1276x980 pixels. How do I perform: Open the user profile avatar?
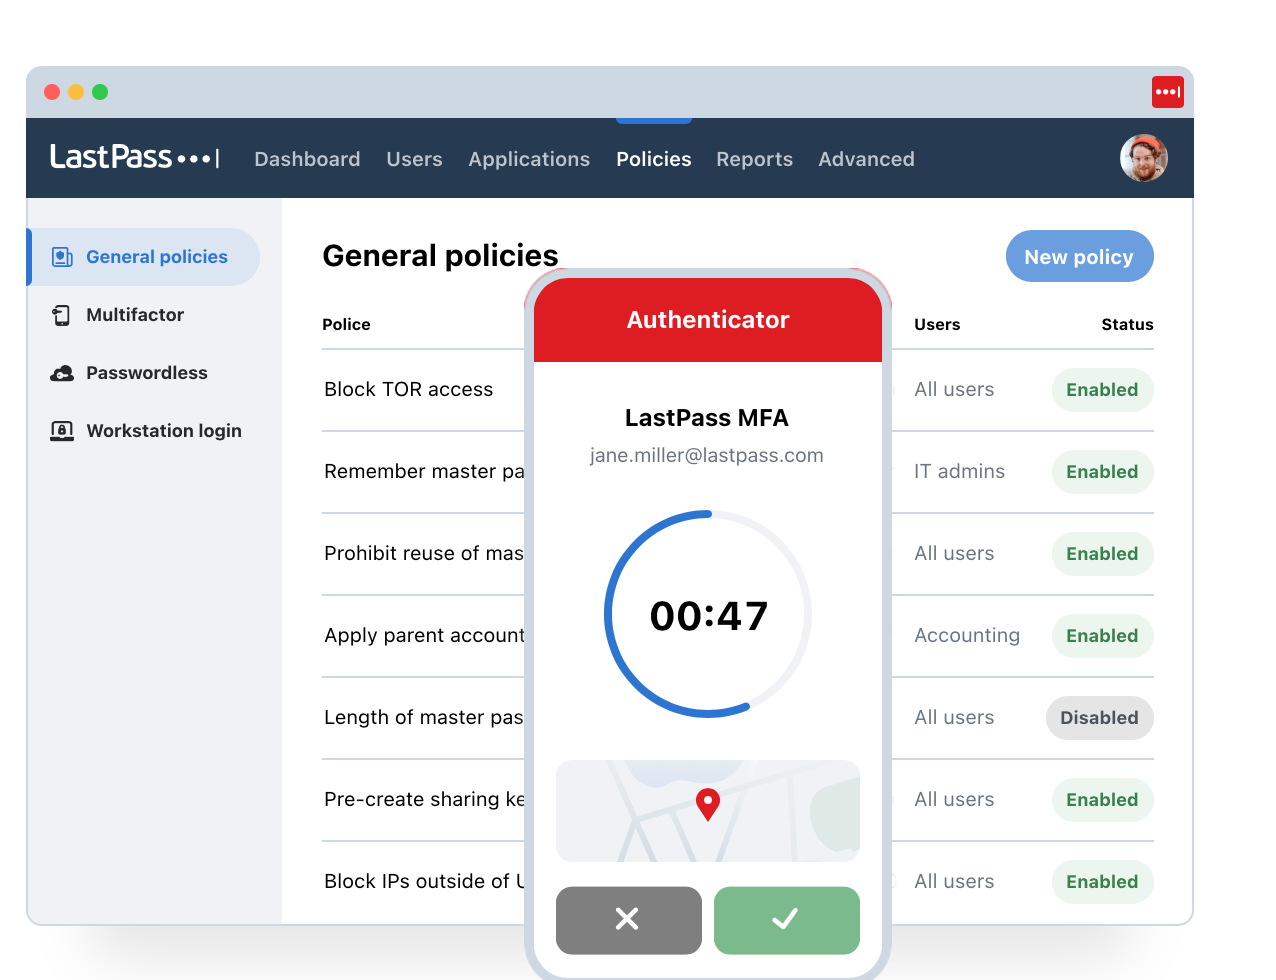click(x=1143, y=158)
